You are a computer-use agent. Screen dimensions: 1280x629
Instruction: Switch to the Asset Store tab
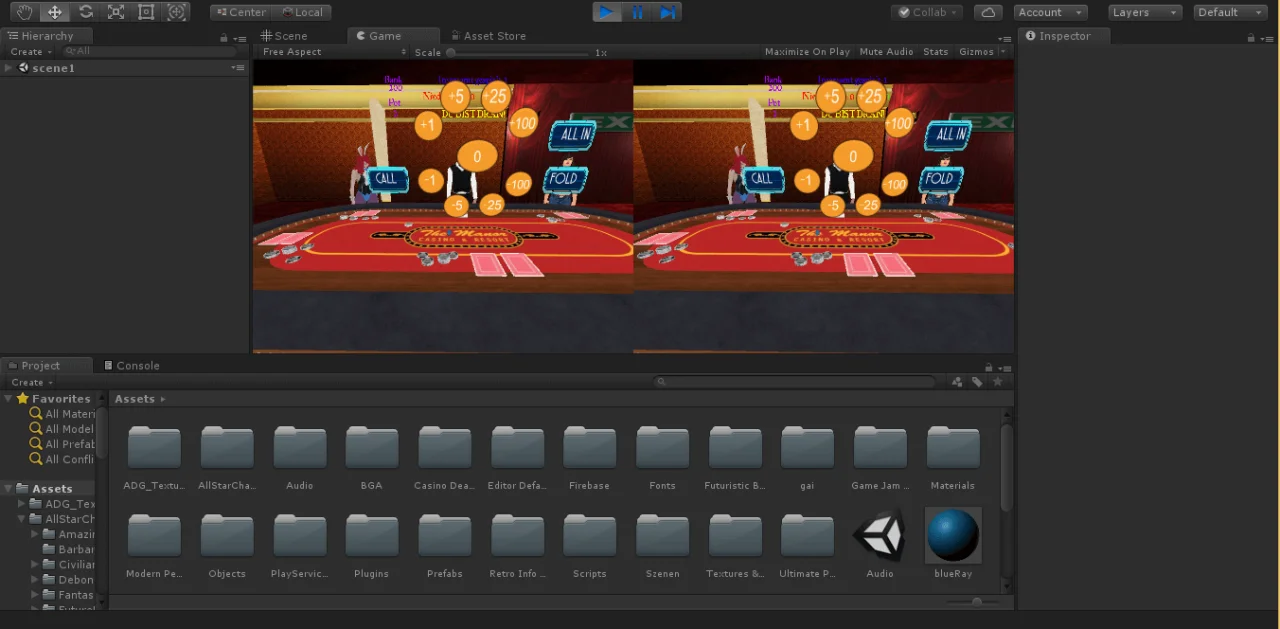click(x=487, y=35)
